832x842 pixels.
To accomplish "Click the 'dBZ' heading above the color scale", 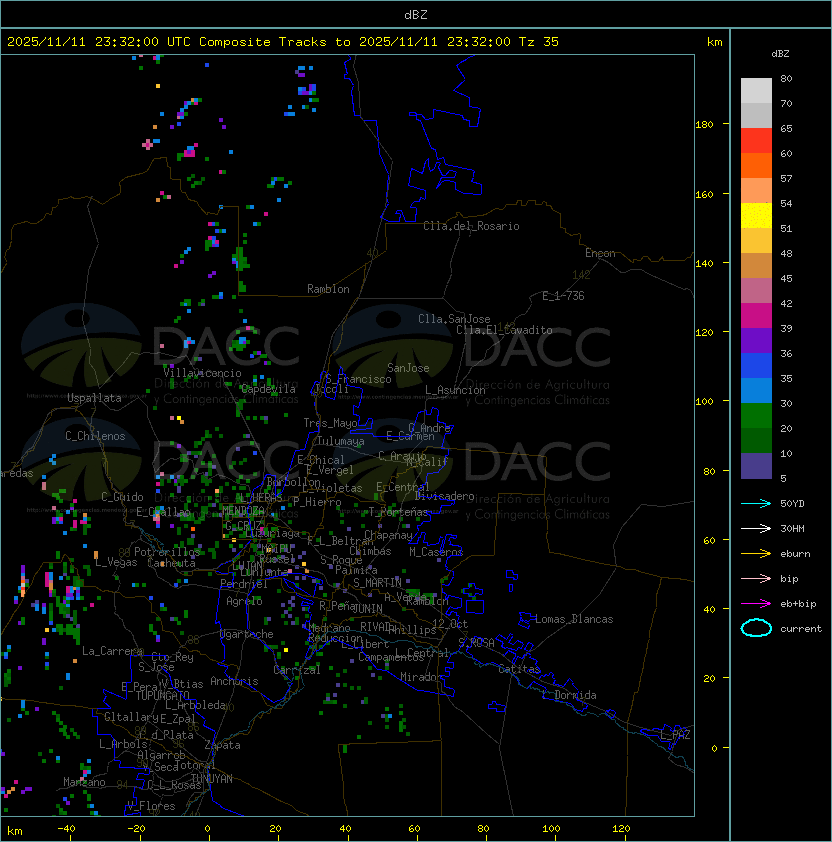I will coord(780,54).
